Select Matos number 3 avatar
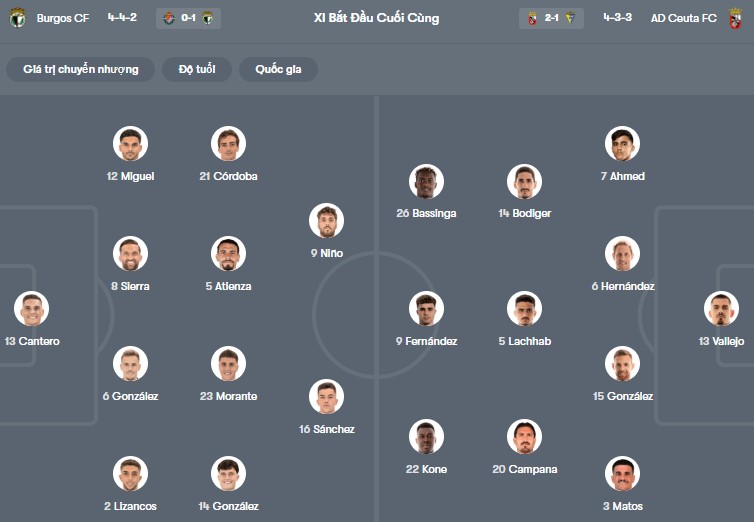This screenshot has width=754, height=522. point(622,474)
